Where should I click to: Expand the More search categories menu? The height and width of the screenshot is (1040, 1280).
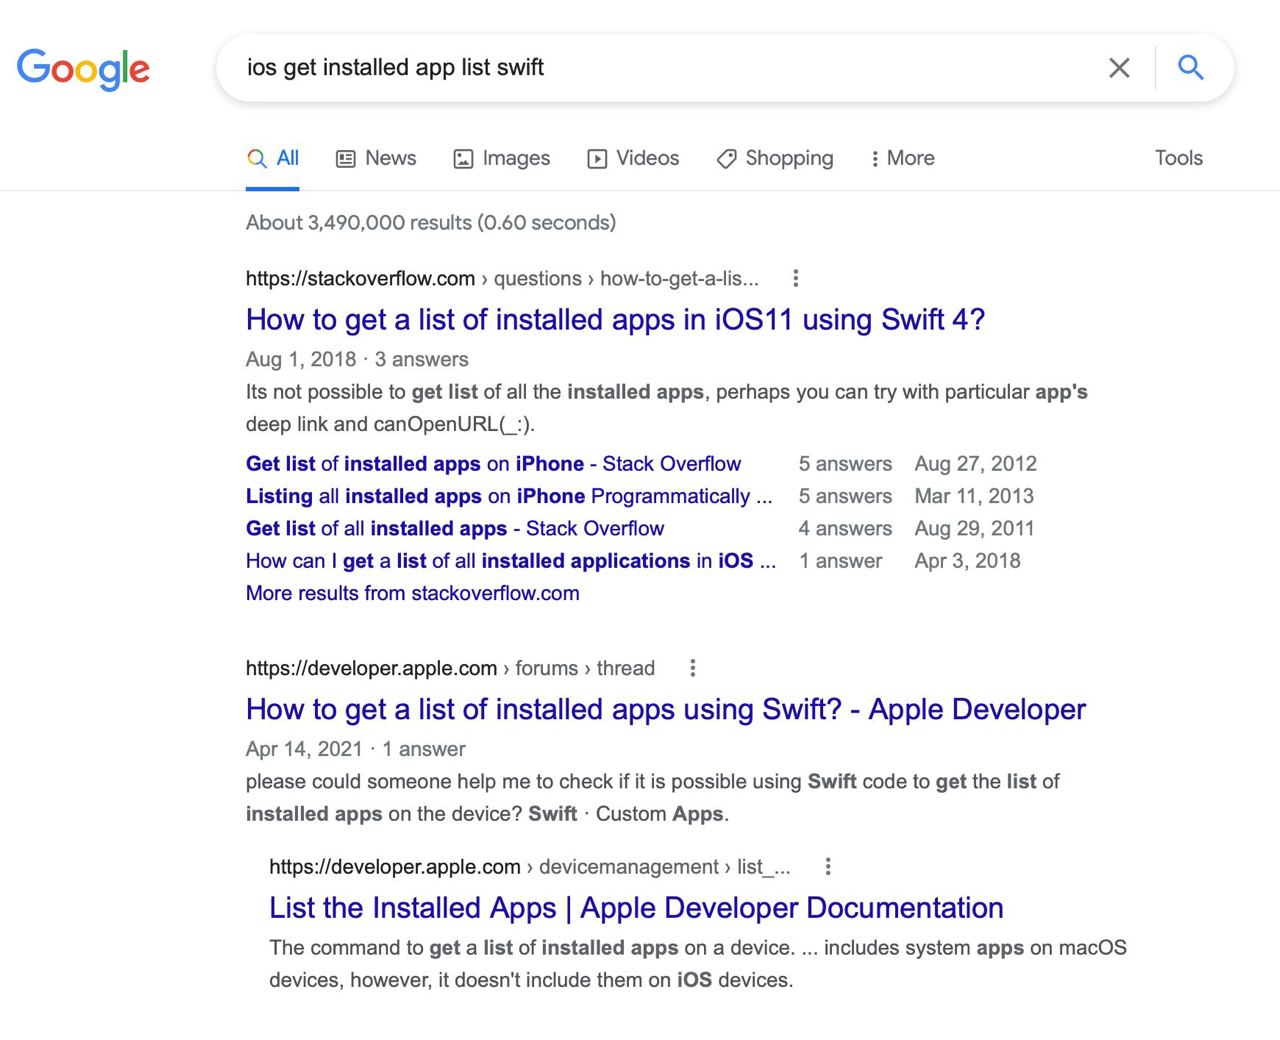902,158
